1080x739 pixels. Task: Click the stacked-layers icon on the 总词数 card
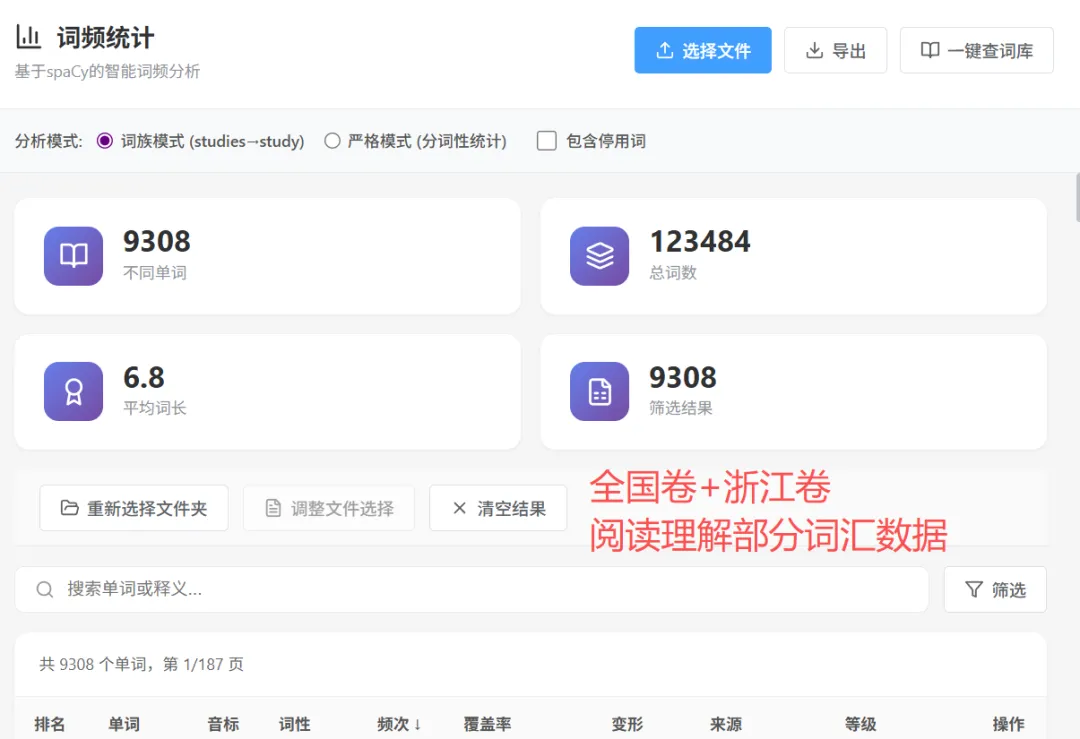(599, 256)
